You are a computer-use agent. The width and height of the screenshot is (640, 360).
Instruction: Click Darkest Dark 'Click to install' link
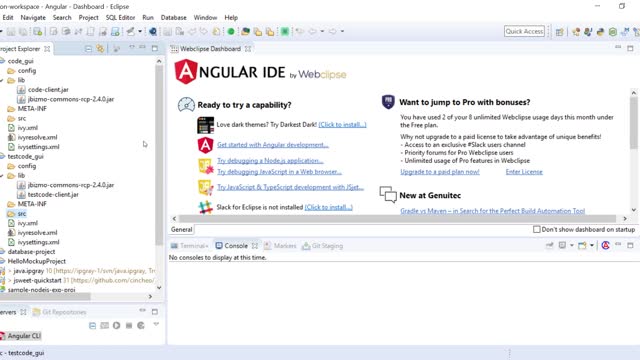tap(342, 124)
